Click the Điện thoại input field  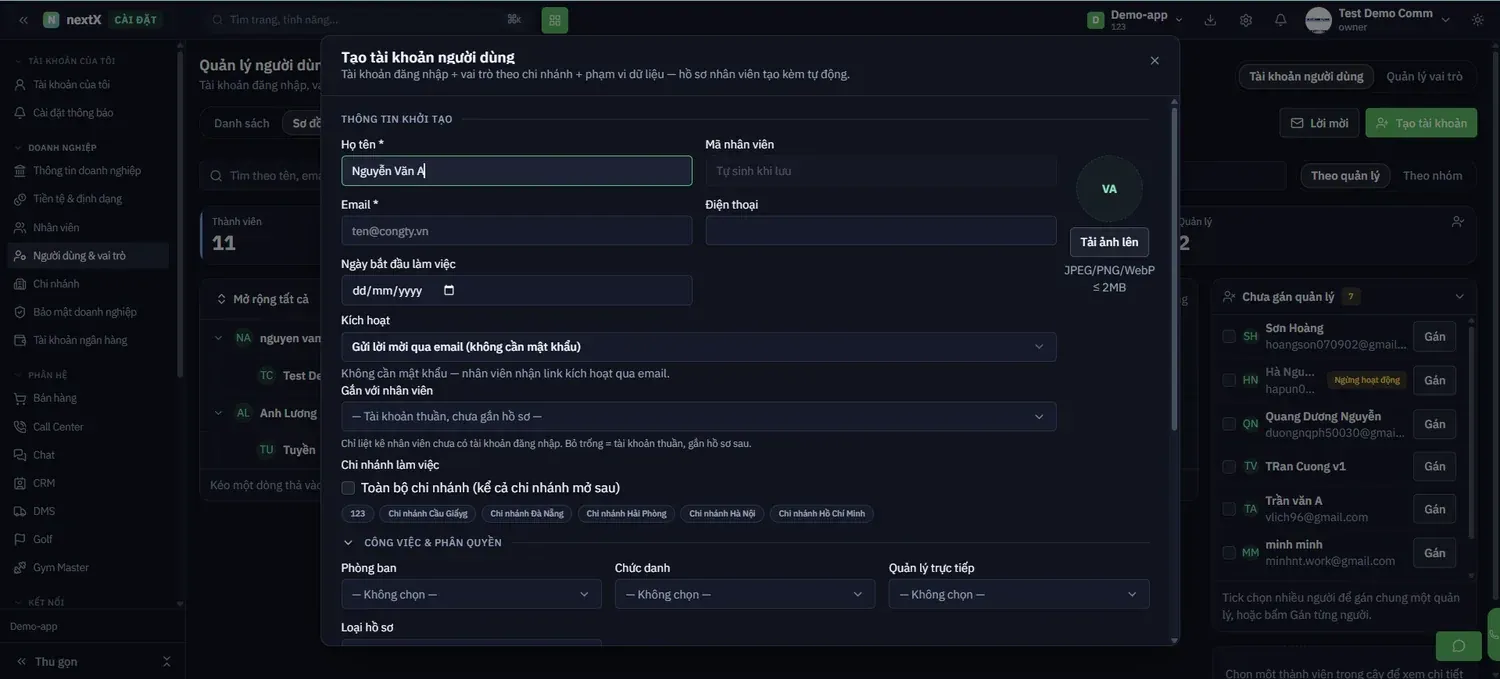click(x=881, y=231)
